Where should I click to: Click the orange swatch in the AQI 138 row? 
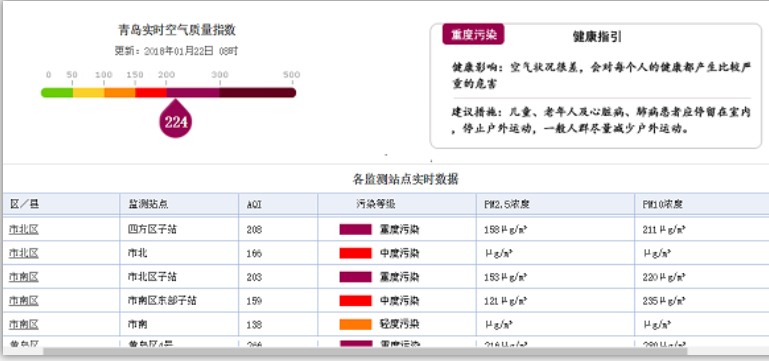click(356, 324)
